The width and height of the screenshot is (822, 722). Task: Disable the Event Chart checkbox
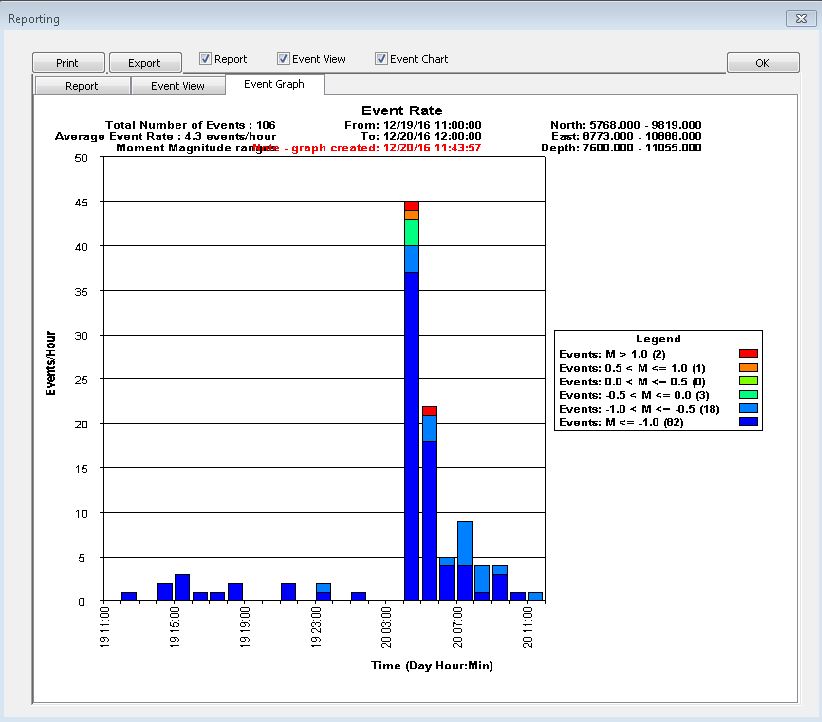coord(381,59)
